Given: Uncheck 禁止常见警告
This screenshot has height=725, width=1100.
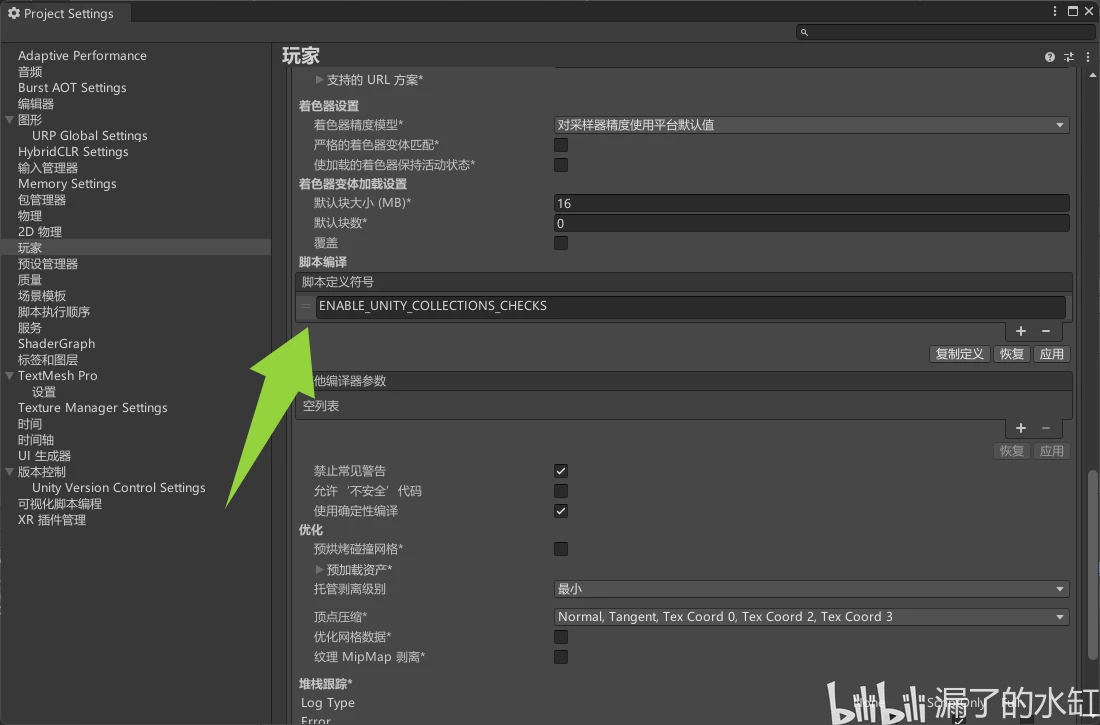Looking at the screenshot, I should [x=561, y=471].
